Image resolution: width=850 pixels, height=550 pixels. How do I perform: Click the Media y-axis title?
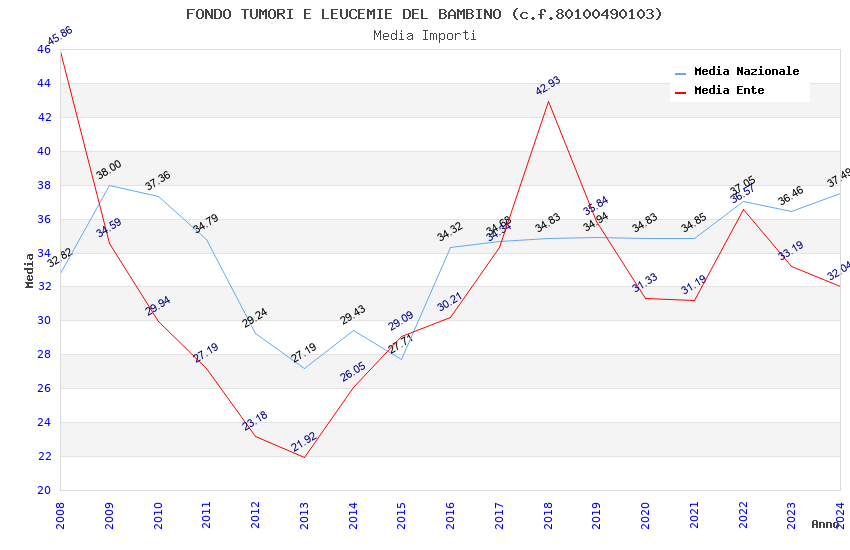29,270
